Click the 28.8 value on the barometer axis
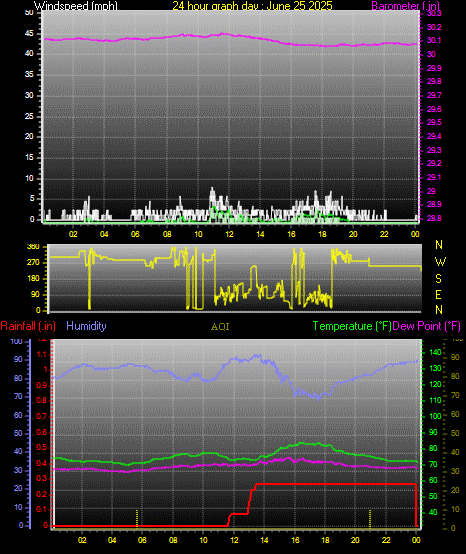The image size is (466, 554). [434, 218]
